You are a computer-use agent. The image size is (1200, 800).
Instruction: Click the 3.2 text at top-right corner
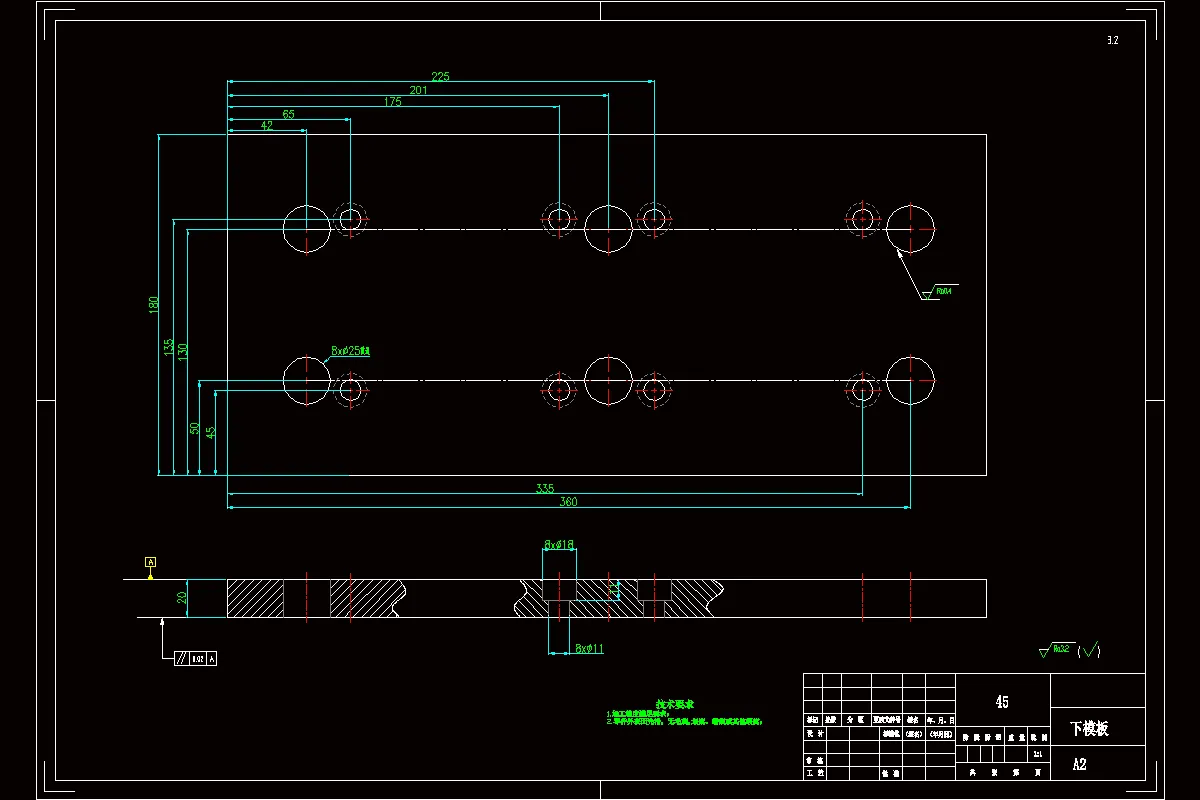(x=1112, y=40)
